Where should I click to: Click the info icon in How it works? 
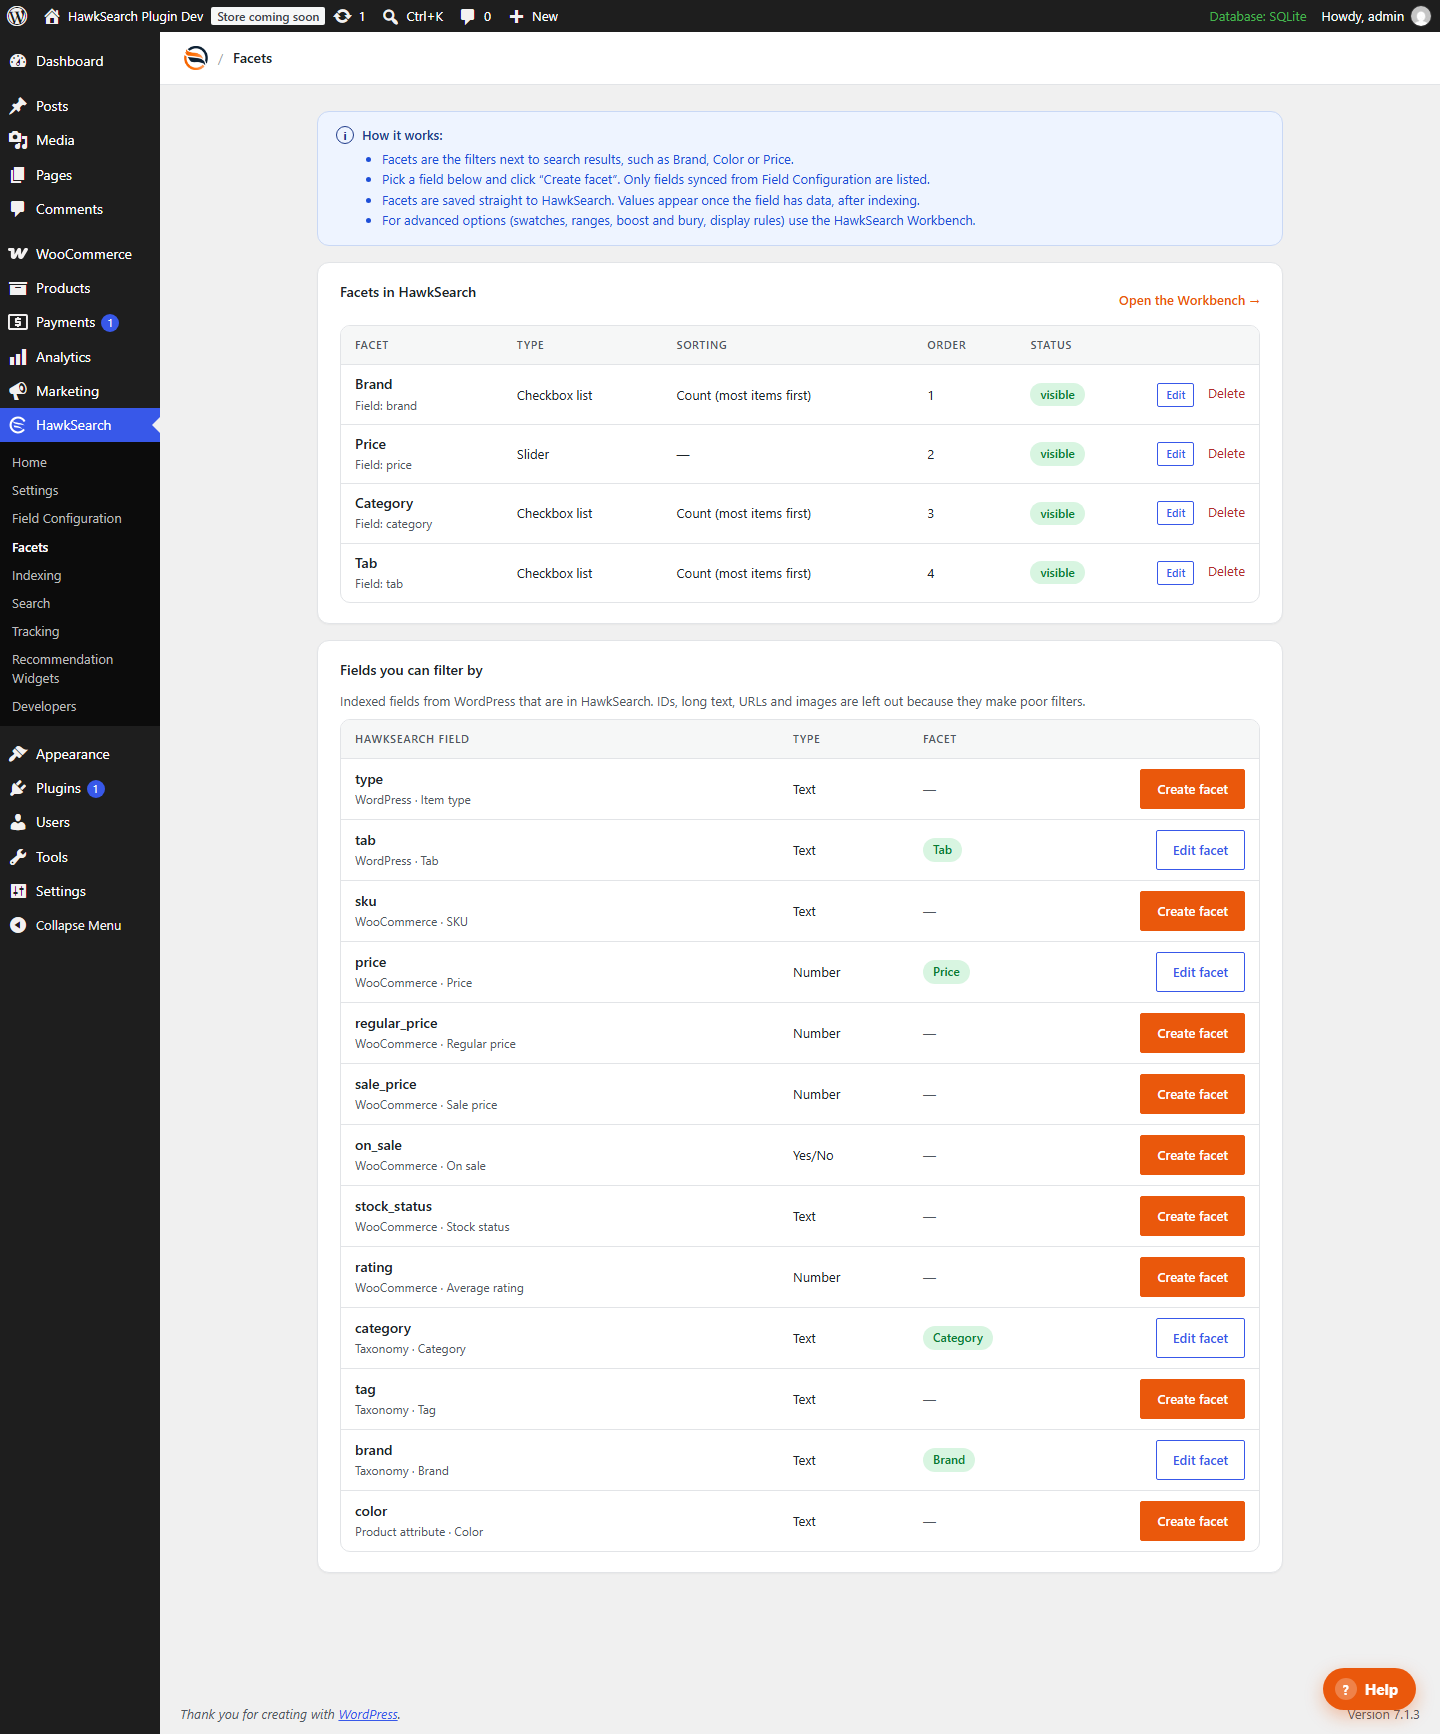345,135
